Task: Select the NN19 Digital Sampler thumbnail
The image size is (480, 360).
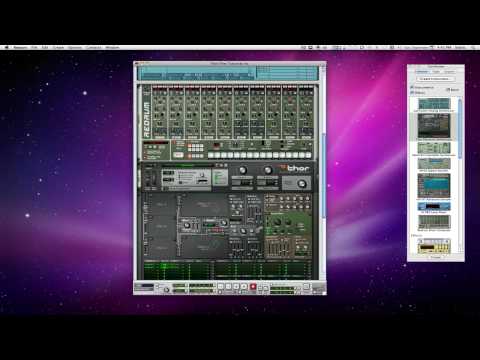Action: 434,164
